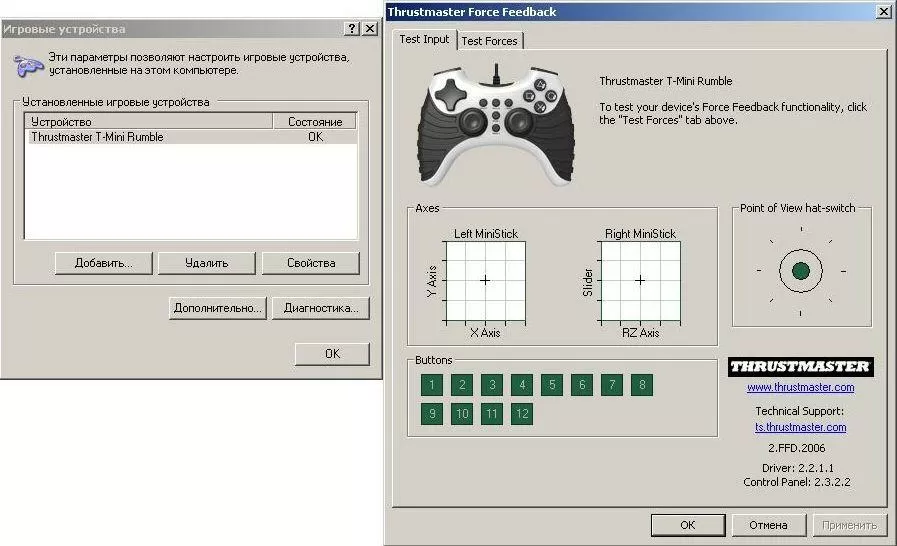Close the Thrustmaster Force Feedback window

click(x=884, y=11)
